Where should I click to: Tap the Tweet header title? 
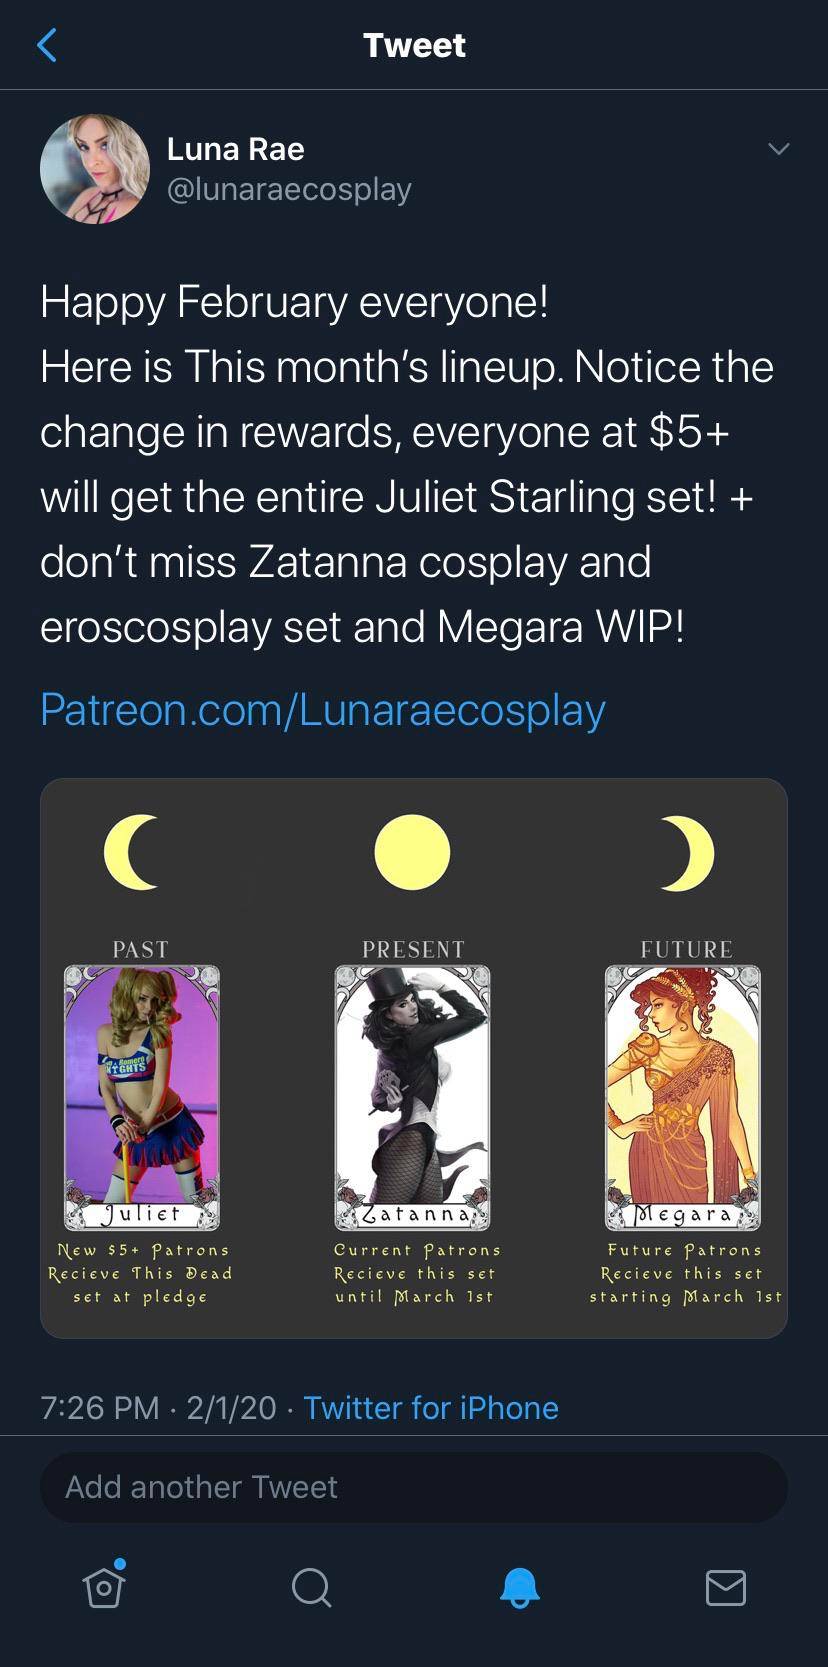[414, 45]
